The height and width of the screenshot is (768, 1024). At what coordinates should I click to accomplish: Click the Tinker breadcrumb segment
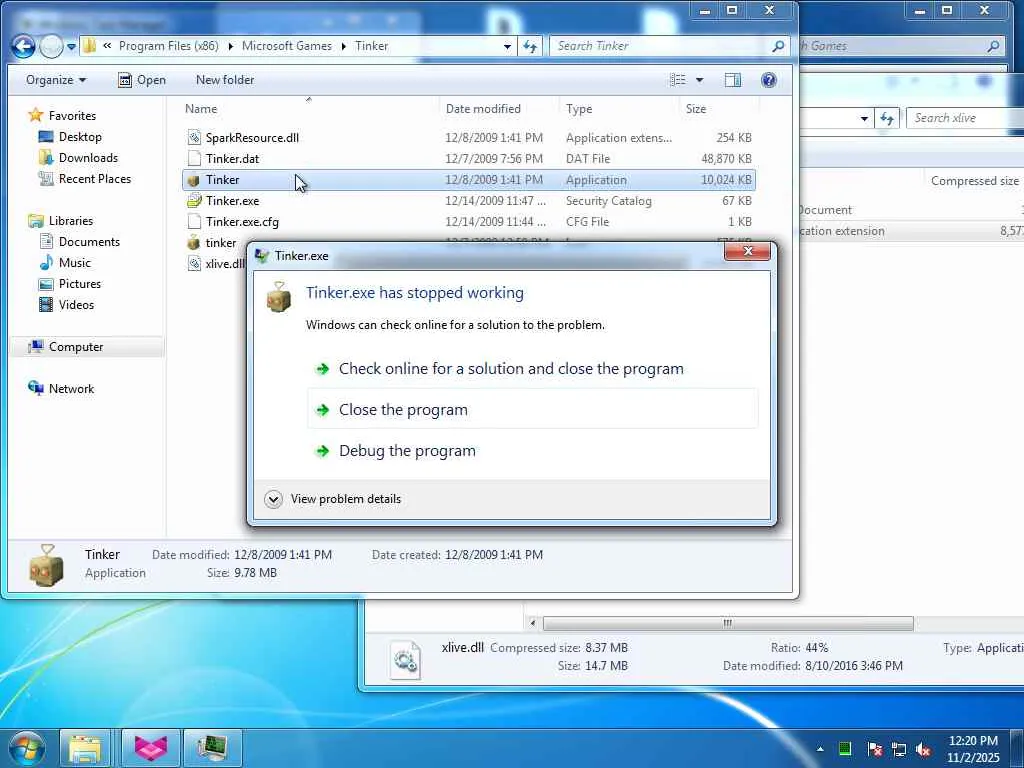click(372, 46)
